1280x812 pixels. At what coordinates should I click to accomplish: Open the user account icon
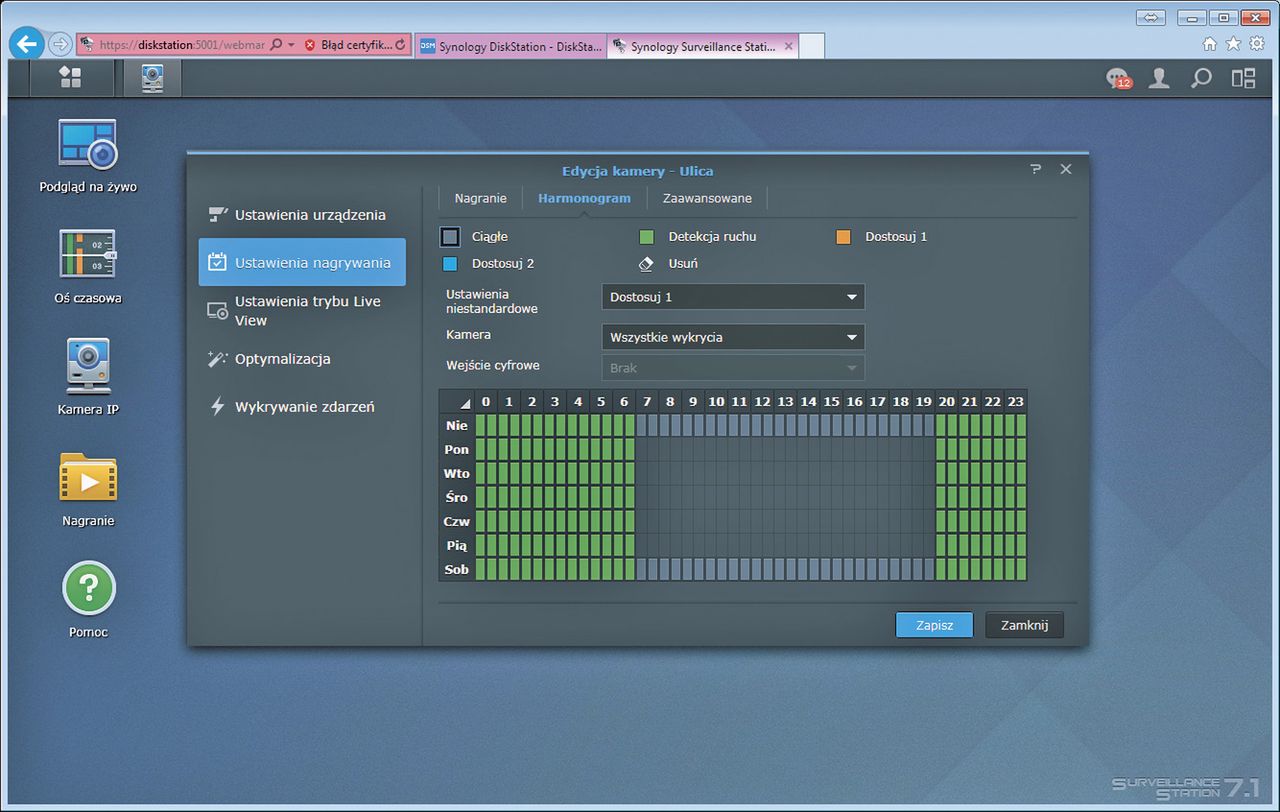(1159, 78)
